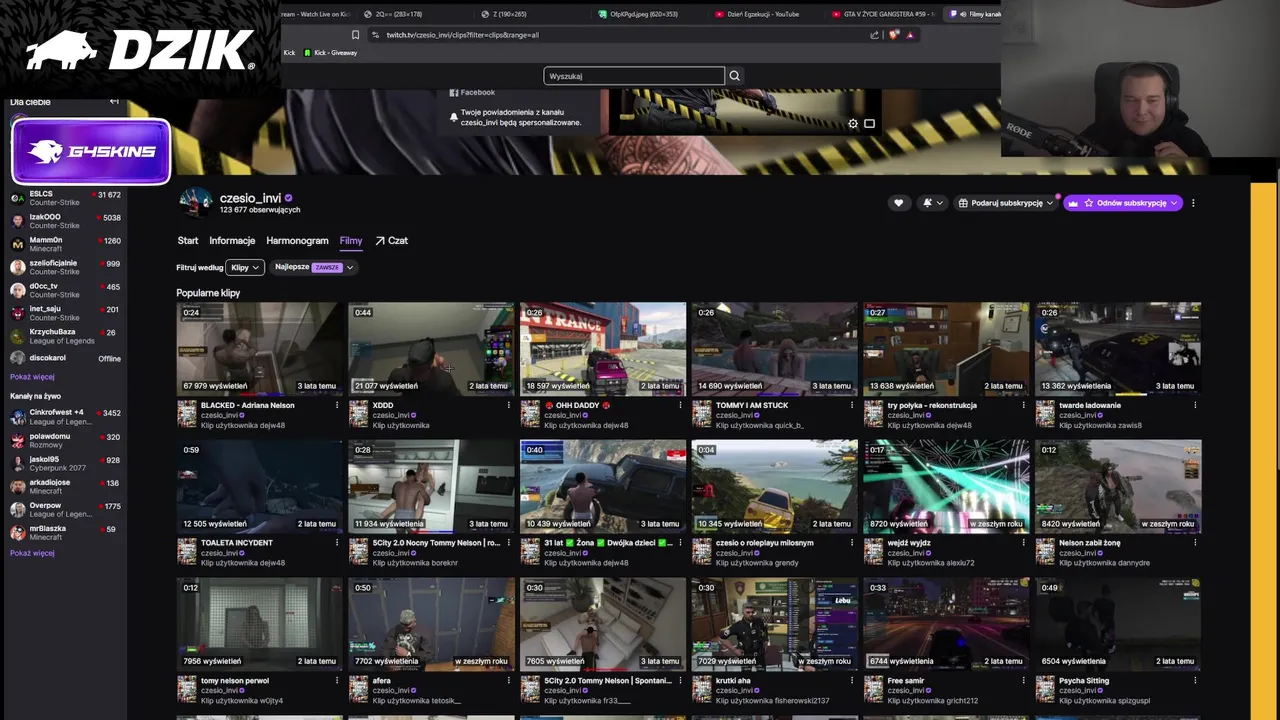Open IzakOOO channel in sidebar
The width and height of the screenshot is (1280, 720).
64,221
